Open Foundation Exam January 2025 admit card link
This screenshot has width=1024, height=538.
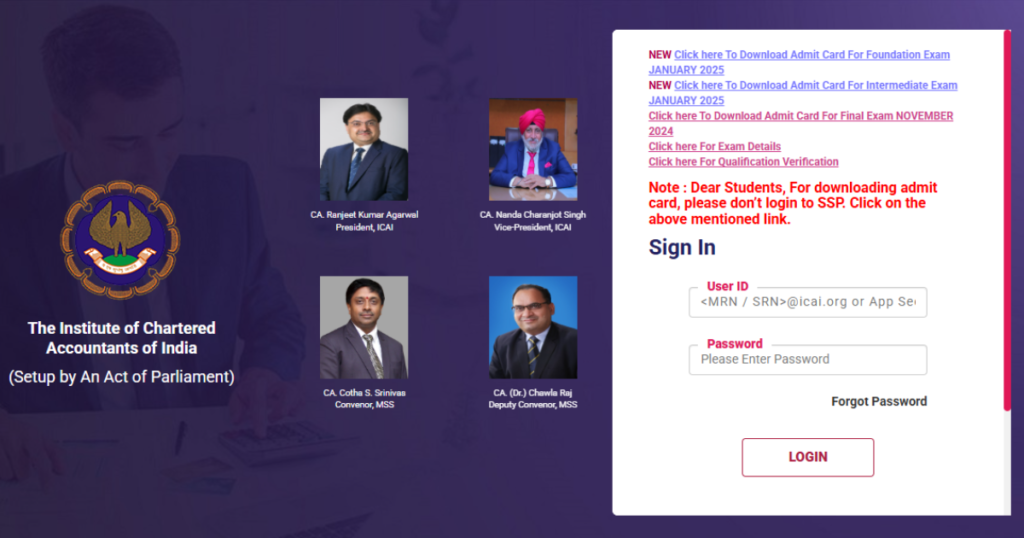coord(799,62)
